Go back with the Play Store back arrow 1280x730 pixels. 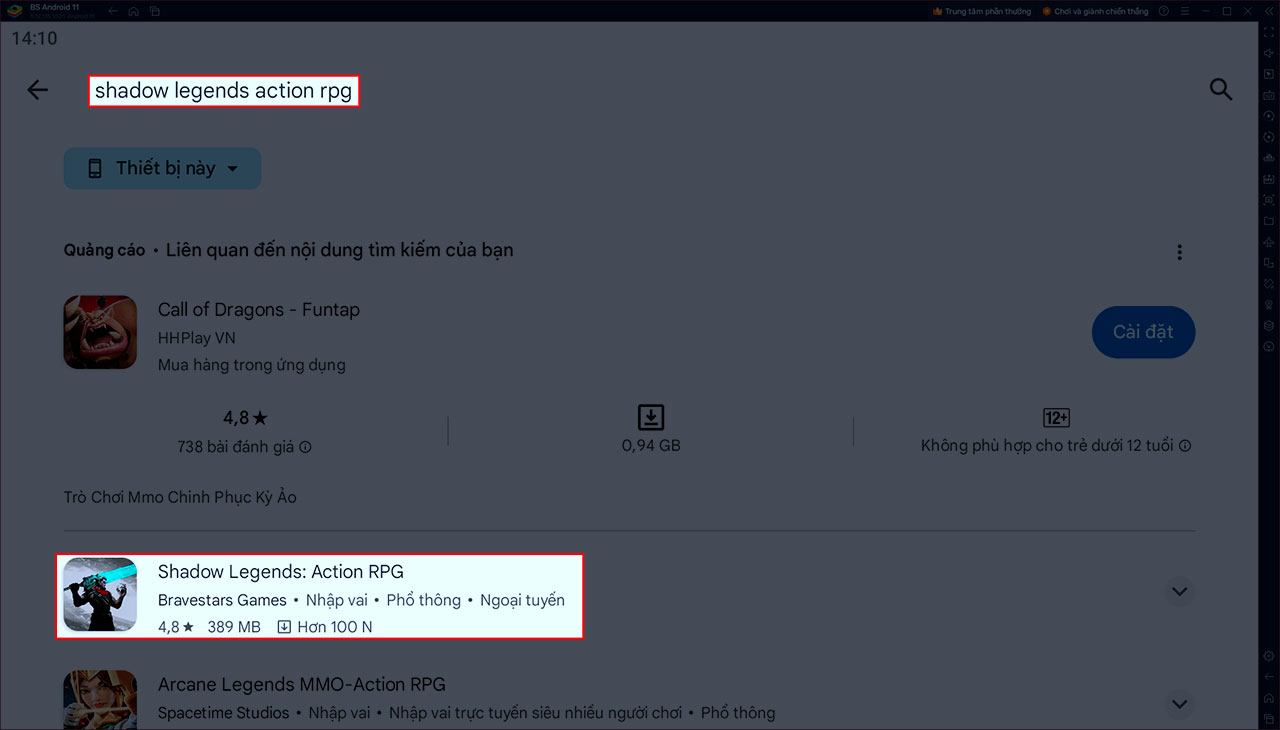(x=37, y=90)
